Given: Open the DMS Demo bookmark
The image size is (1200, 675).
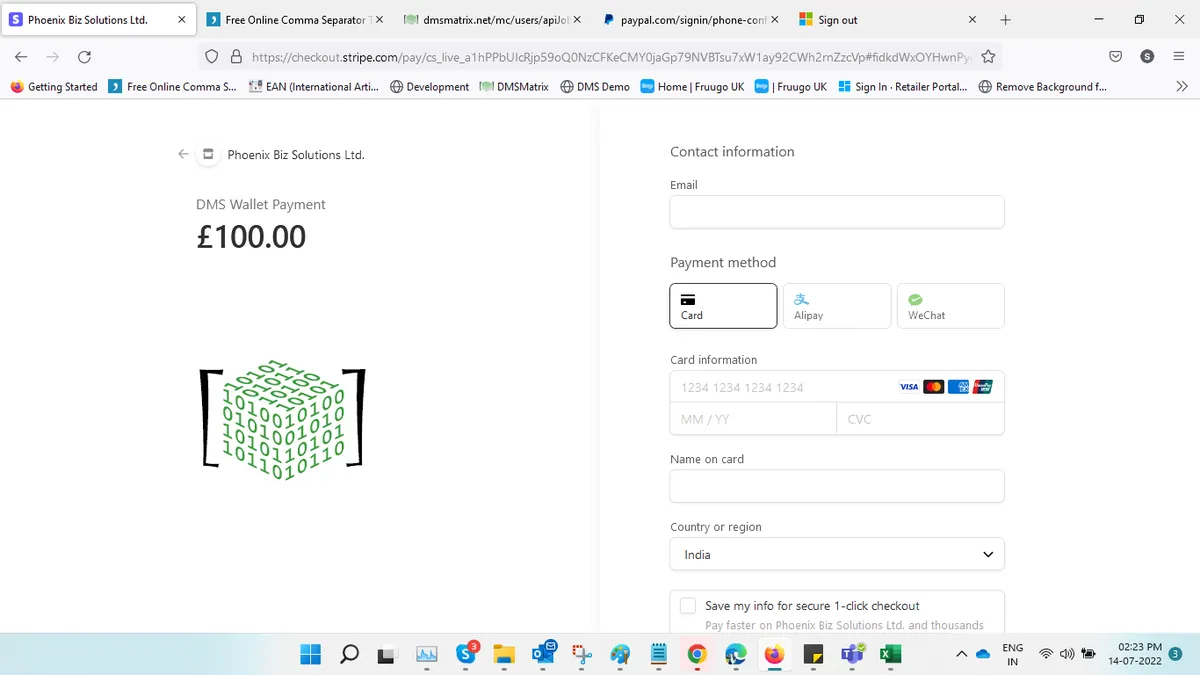Looking at the screenshot, I should [x=595, y=87].
